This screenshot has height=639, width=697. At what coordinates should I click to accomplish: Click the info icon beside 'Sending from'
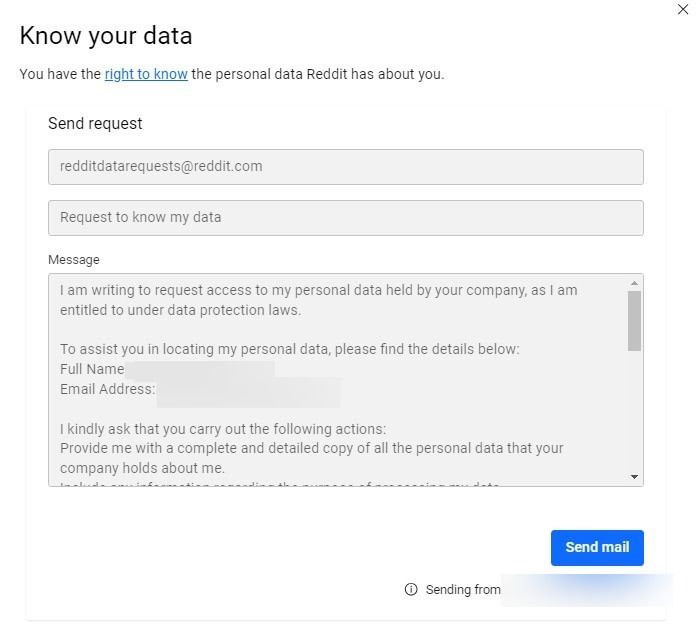coord(411,590)
